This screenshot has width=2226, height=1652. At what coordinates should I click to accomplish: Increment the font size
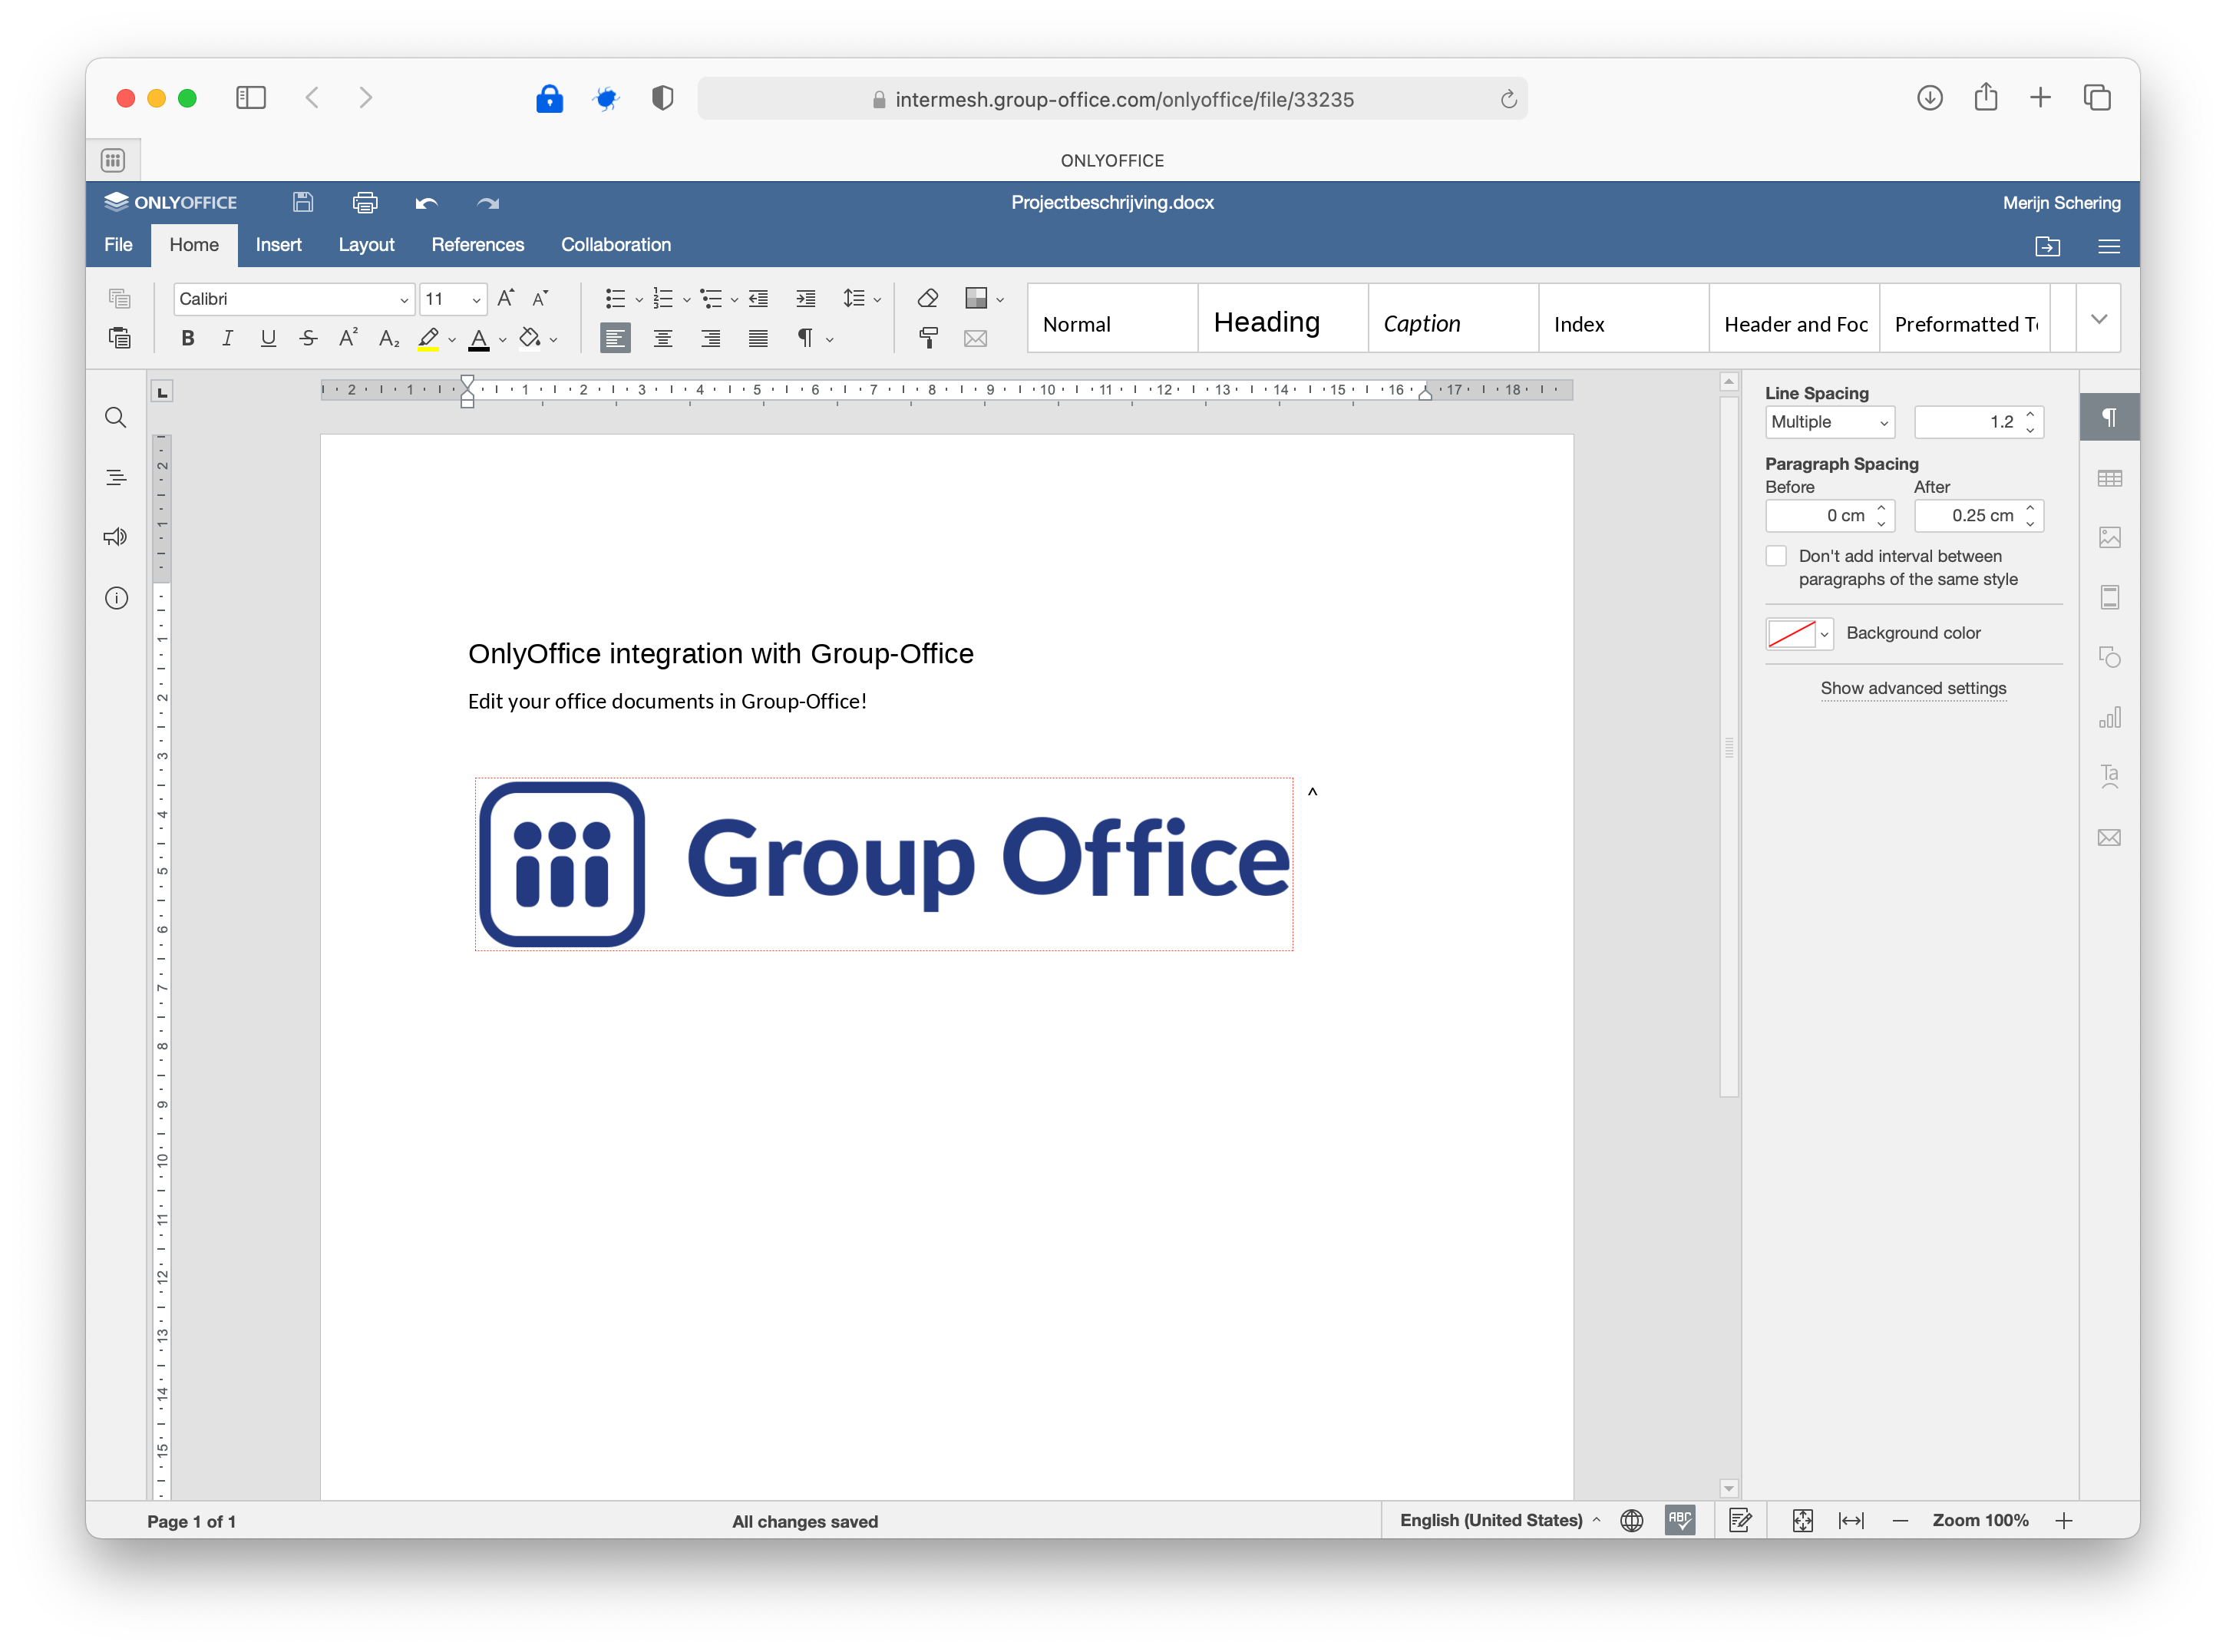pos(506,298)
